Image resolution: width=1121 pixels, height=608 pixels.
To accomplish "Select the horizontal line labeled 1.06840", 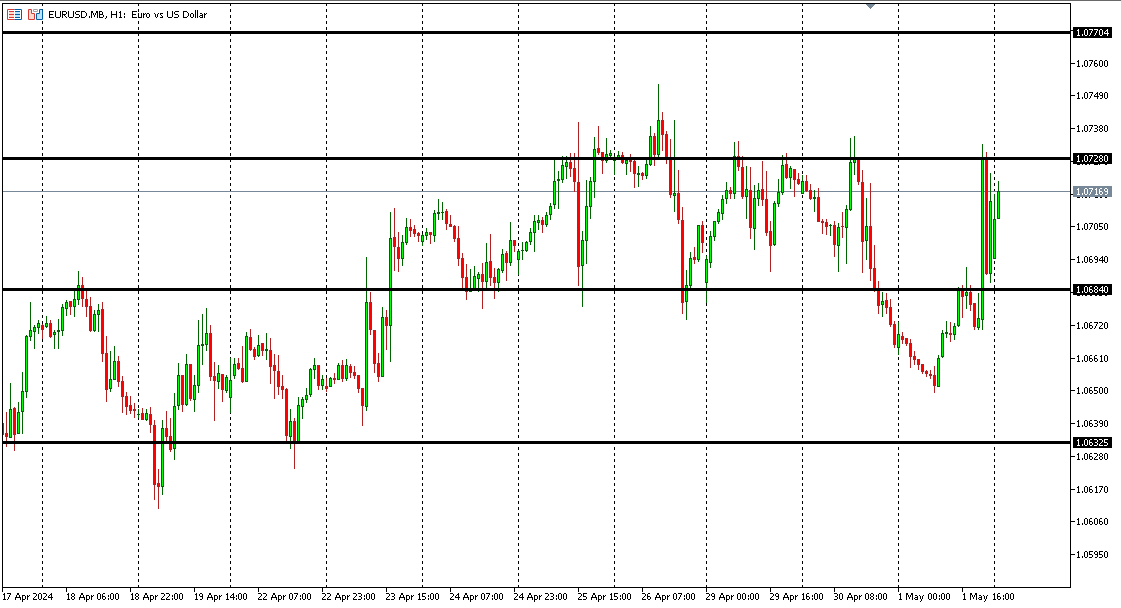I will pyautogui.click(x=536, y=289).
